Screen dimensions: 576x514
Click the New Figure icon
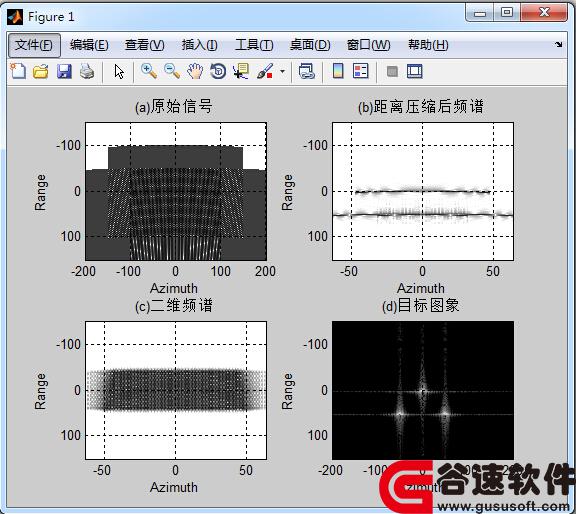[x=18, y=71]
